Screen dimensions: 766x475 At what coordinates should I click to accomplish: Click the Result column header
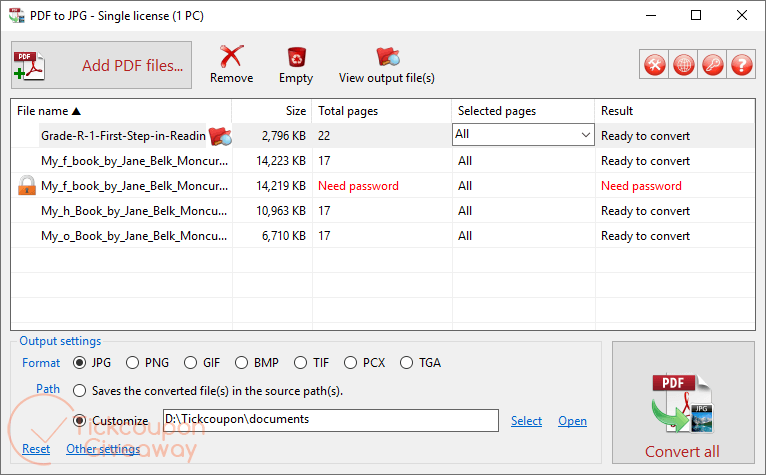click(x=675, y=111)
